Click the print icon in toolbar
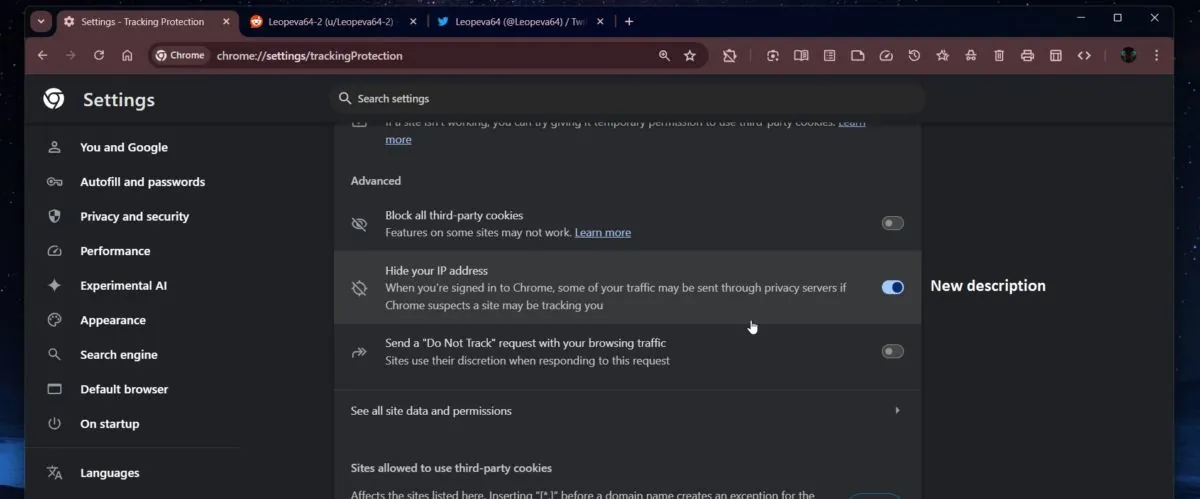Image resolution: width=1200 pixels, height=499 pixels. tap(1027, 56)
